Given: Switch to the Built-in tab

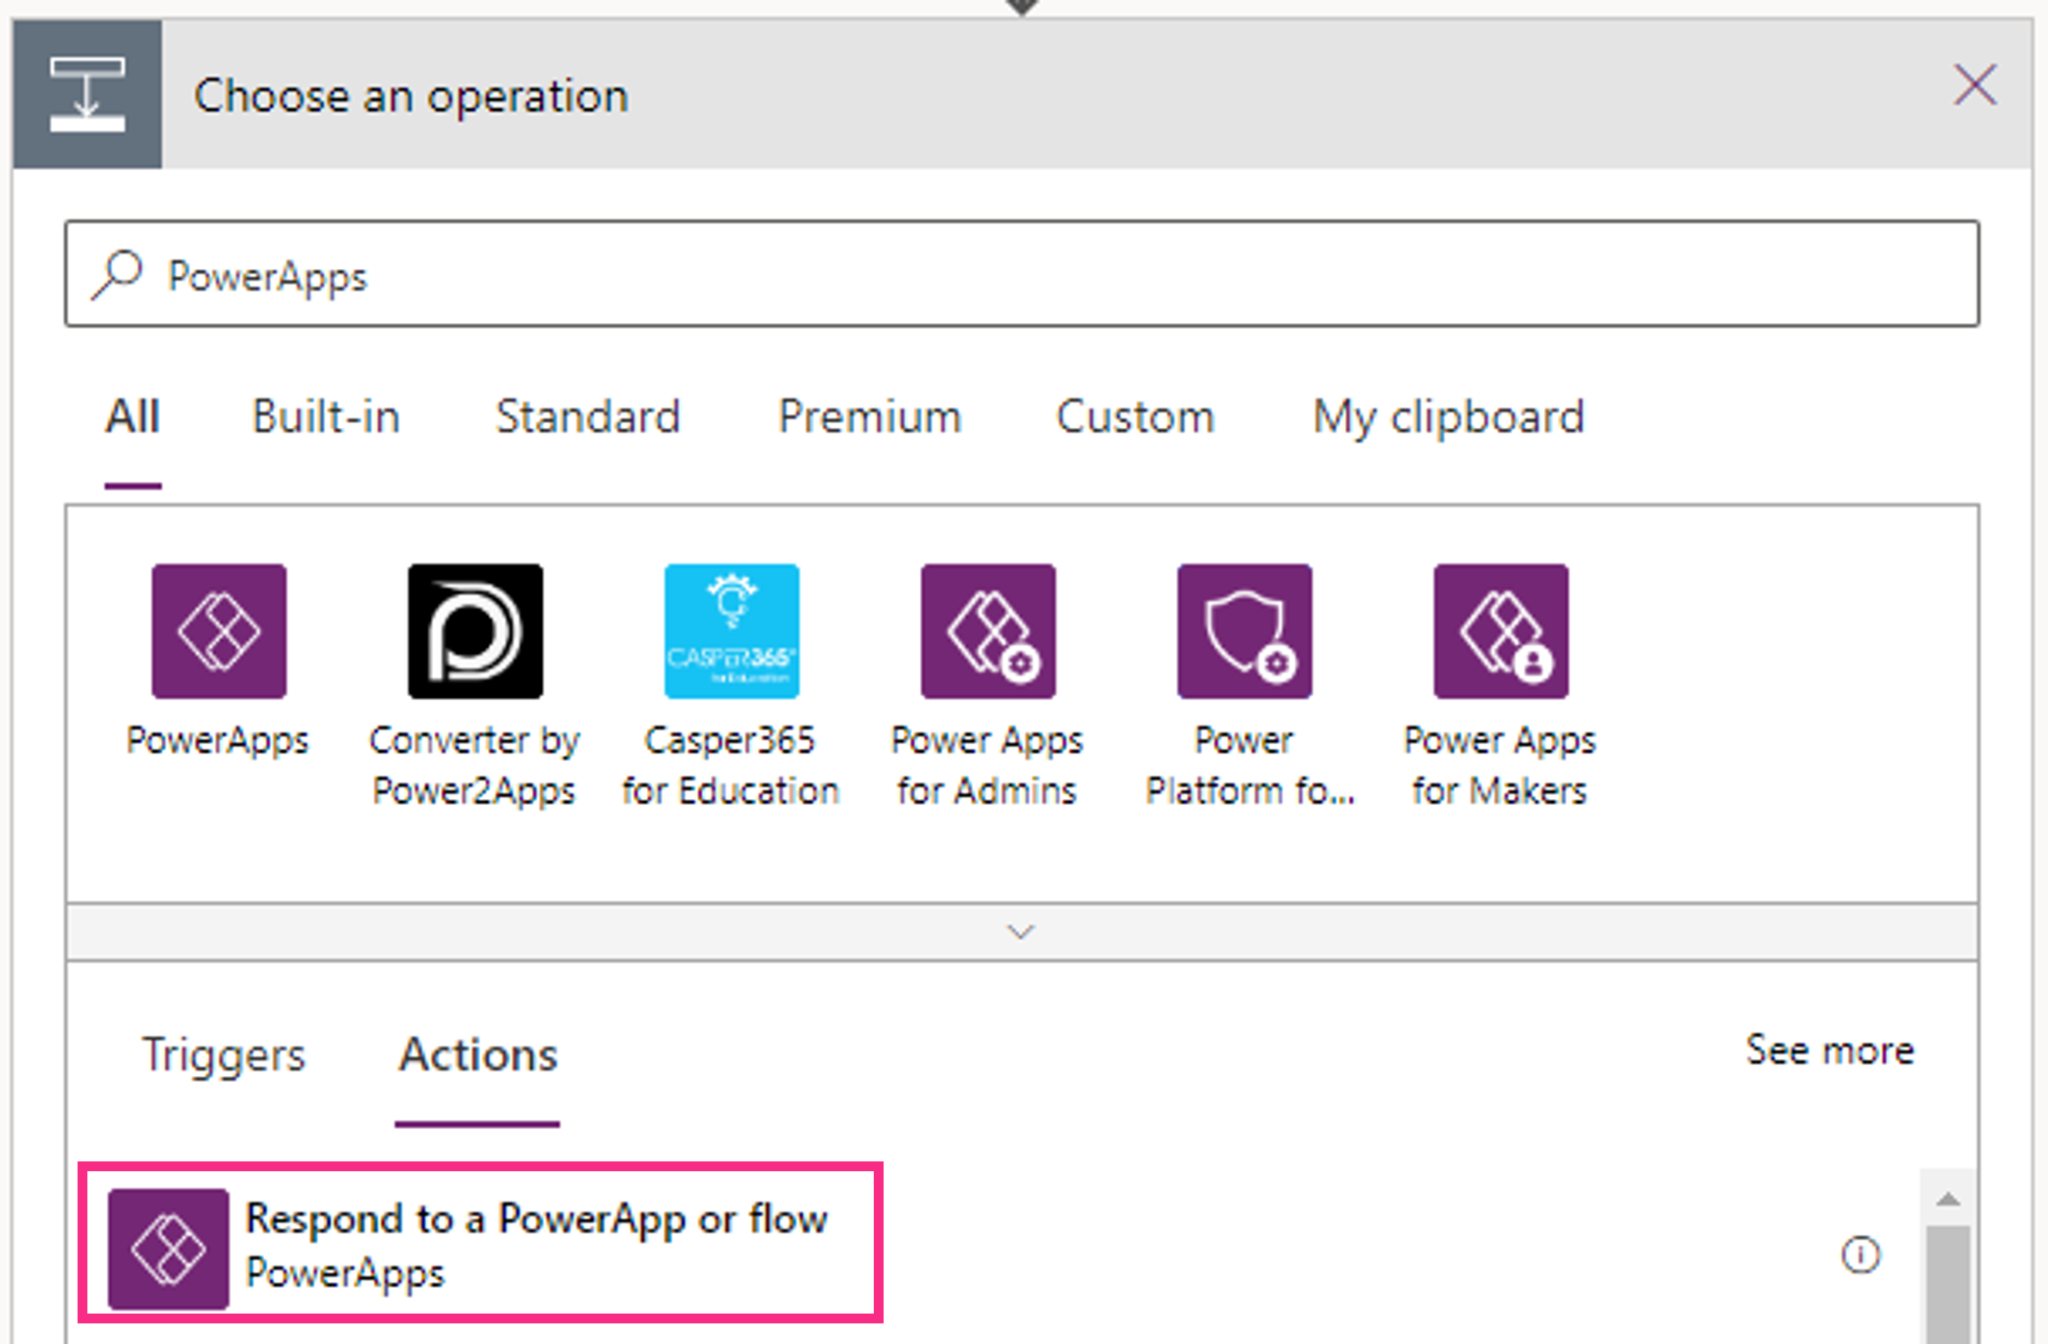Looking at the screenshot, I should click(325, 417).
